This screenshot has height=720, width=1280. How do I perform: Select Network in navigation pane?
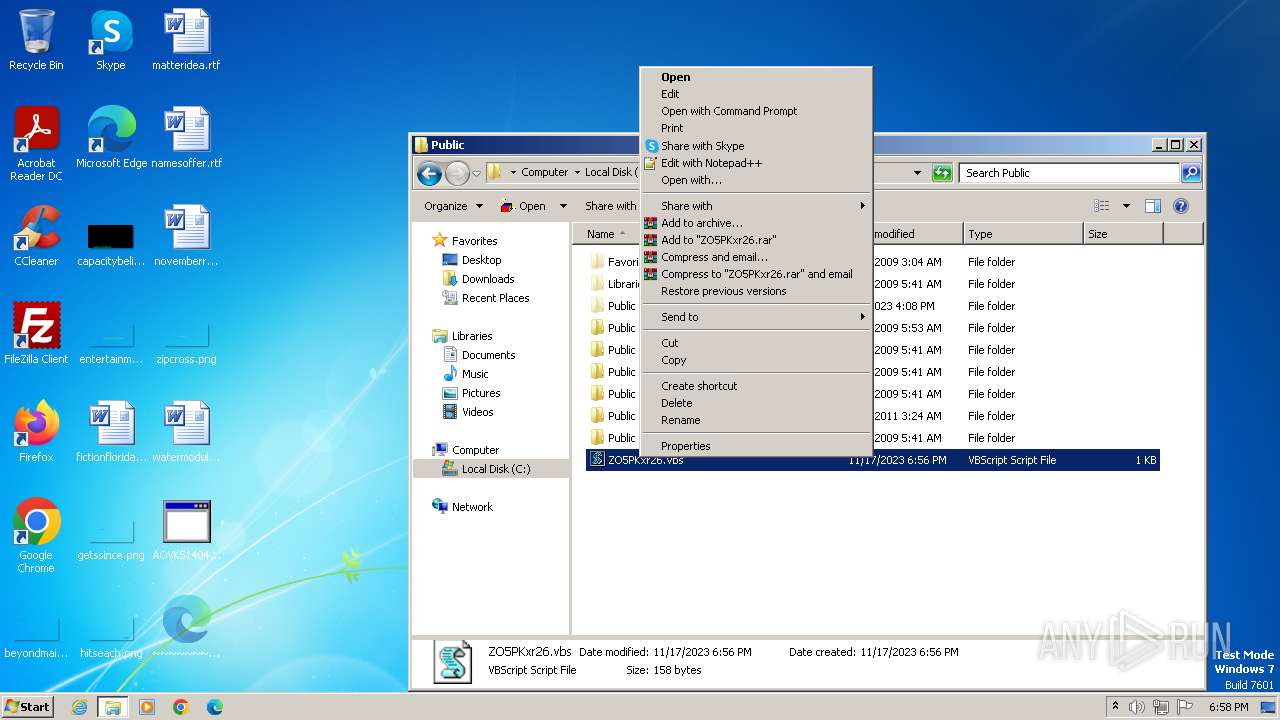tap(462, 507)
